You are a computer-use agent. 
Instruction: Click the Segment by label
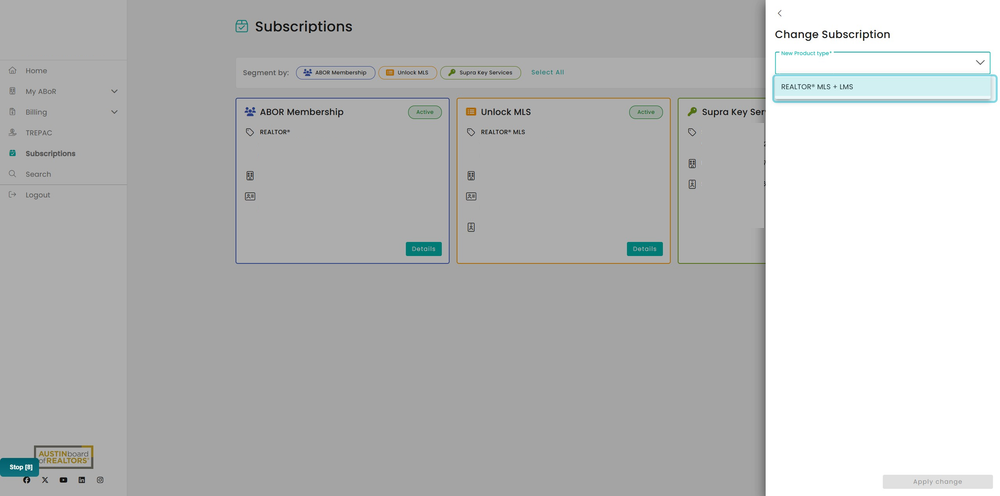tap(266, 73)
